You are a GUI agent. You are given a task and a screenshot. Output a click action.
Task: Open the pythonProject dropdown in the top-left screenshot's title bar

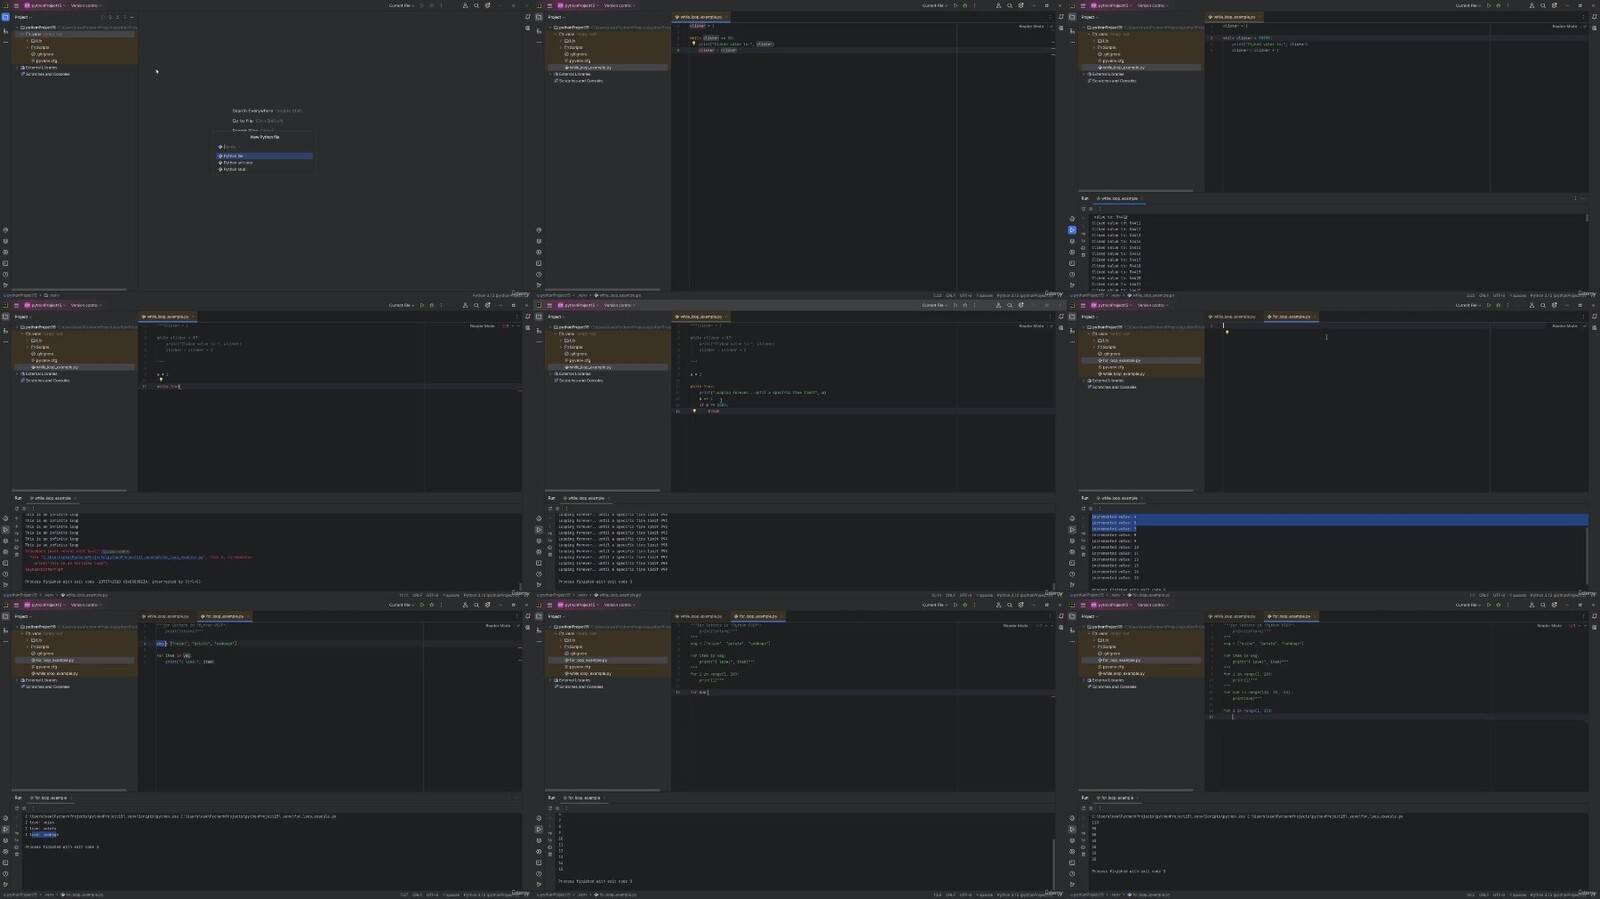point(44,5)
